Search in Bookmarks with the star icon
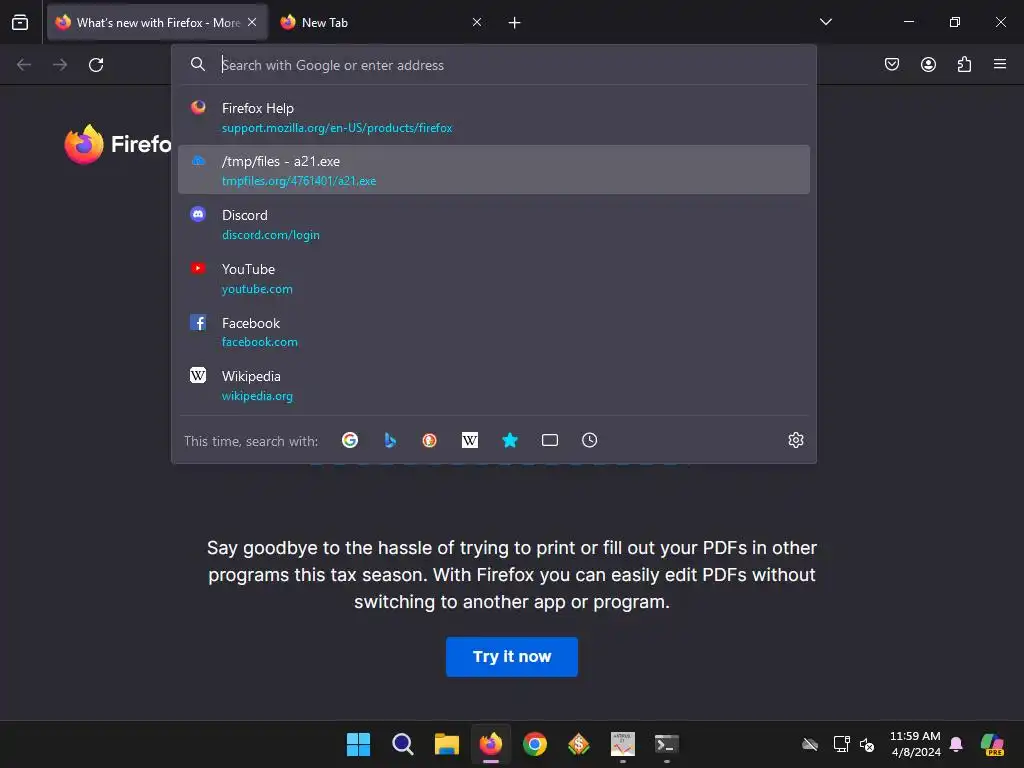1024x768 pixels. [510, 440]
